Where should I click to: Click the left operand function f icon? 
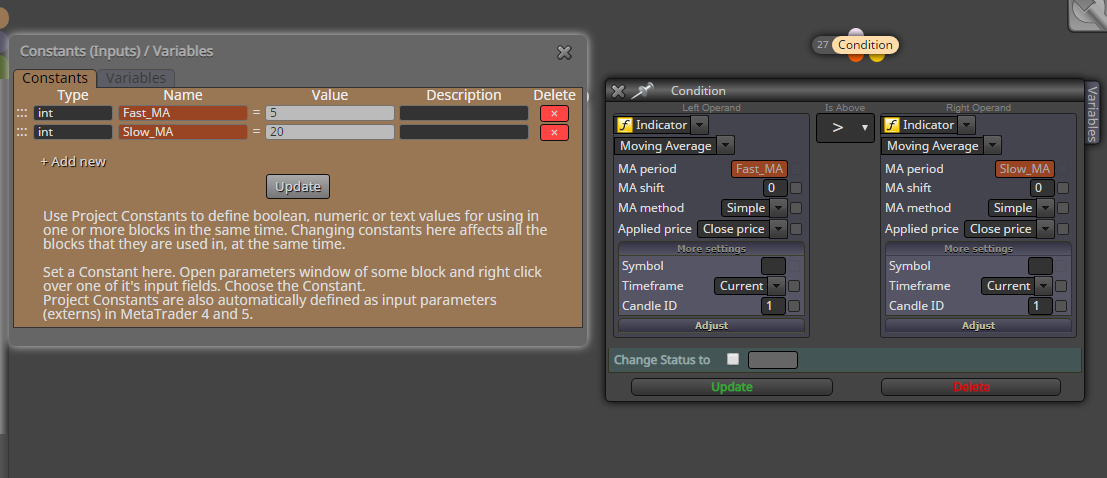point(624,125)
